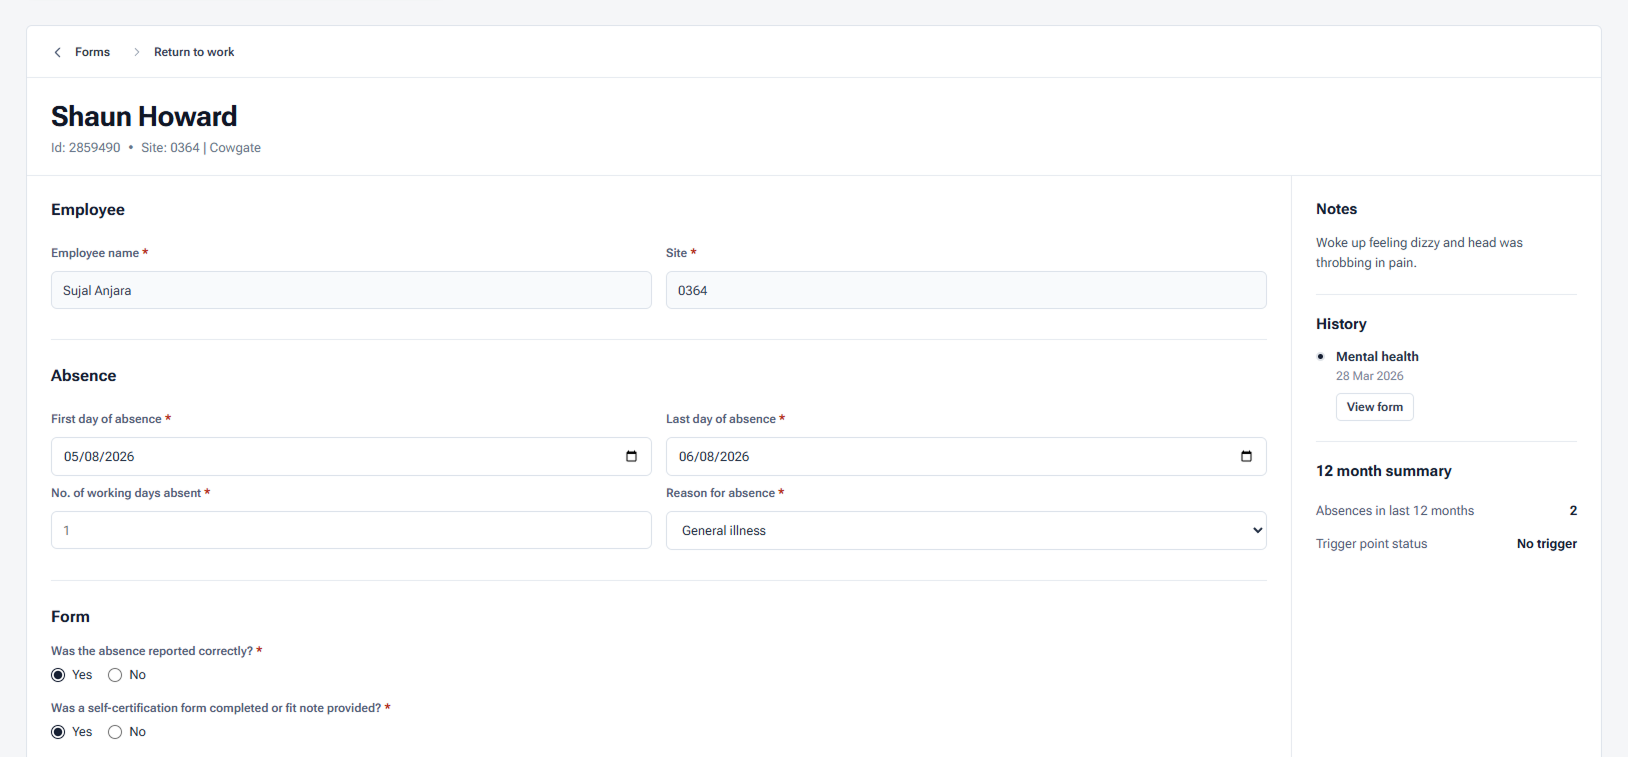
Task: Click the back chevron icon beside Forms
Action: tap(58, 52)
